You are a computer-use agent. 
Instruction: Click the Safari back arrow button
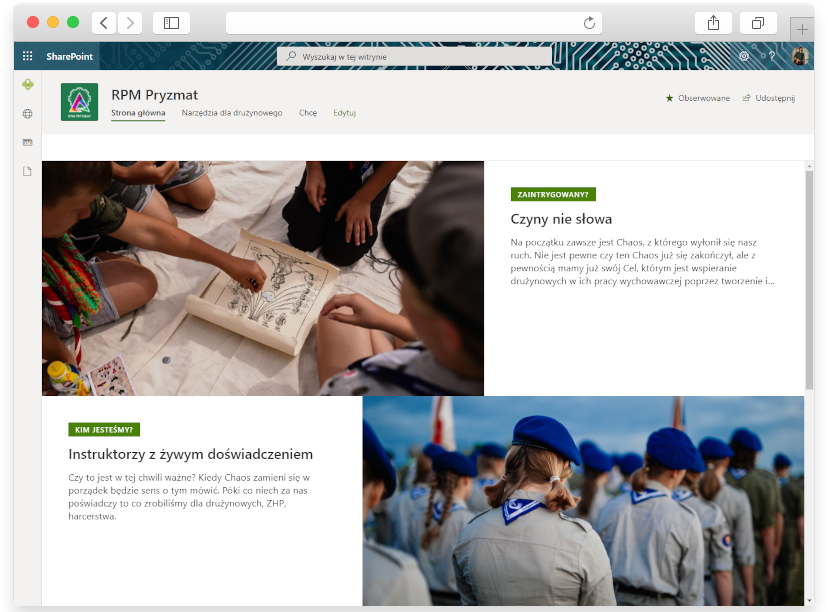pos(104,23)
